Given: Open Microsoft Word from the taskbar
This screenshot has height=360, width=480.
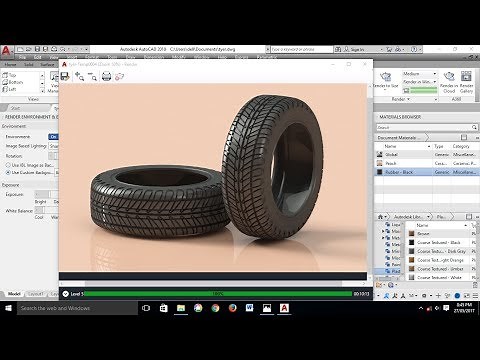Looking at the screenshot, I should (x=250, y=308).
